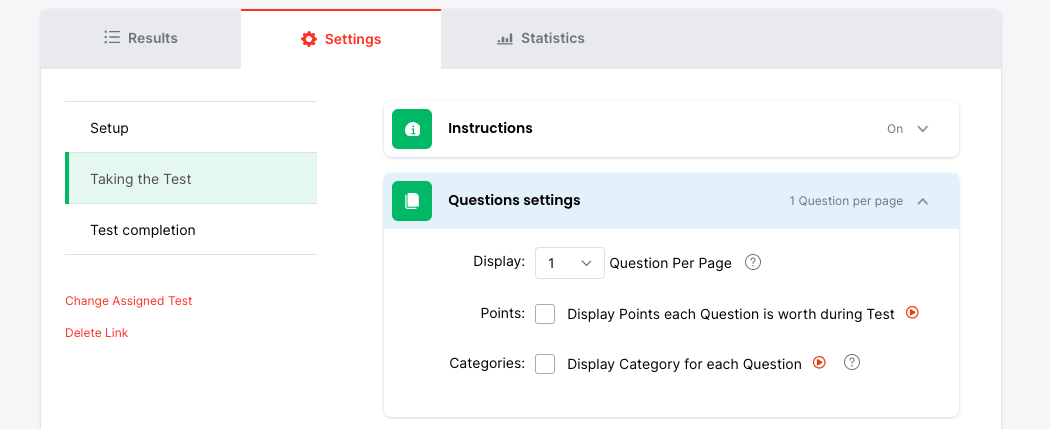Expand the Instructions section chevron
Screen dimensions: 1050x429
(923, 129)
